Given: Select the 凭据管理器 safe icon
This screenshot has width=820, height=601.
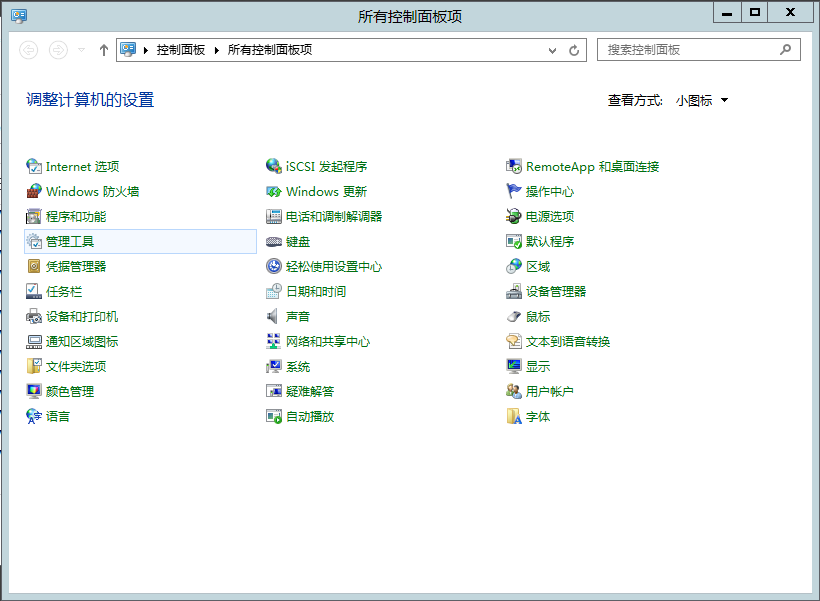Looking at the screenshot, I should 34,267.
